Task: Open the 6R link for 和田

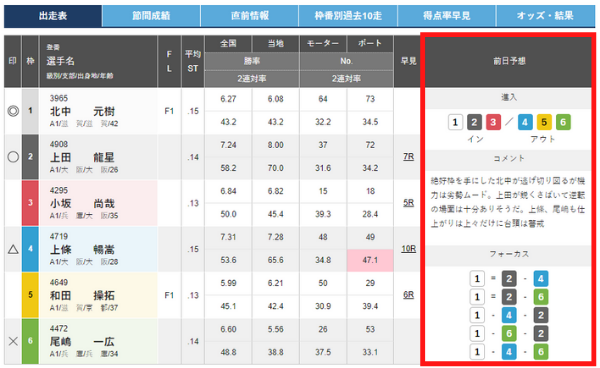Action: pyautogui.click(x=408, y=295)
